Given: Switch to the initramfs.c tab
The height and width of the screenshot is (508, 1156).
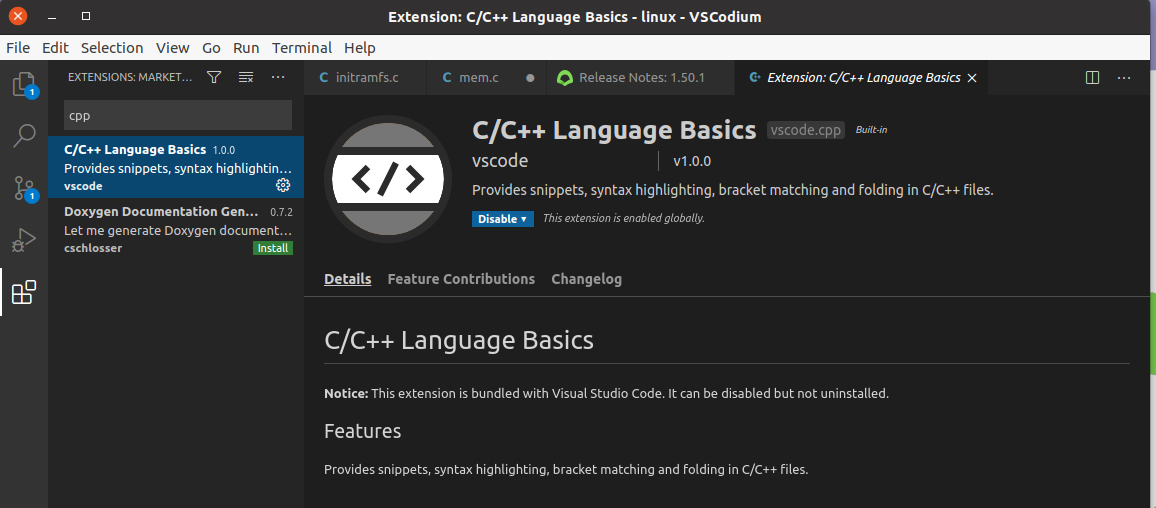Looking at the screenshot, I should click(x=365, y=77).
